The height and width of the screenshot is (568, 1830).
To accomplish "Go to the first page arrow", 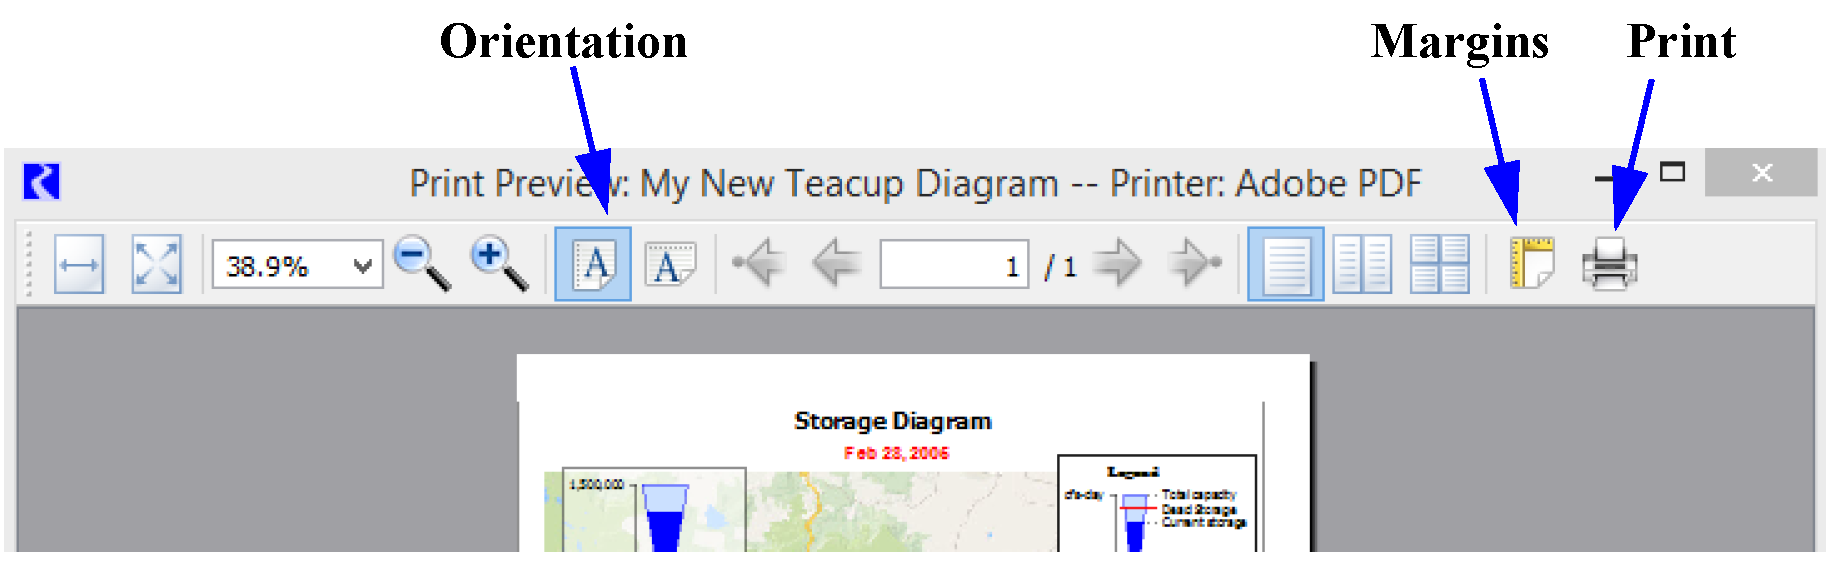I will pyautogui.click(x=759, y=264).
